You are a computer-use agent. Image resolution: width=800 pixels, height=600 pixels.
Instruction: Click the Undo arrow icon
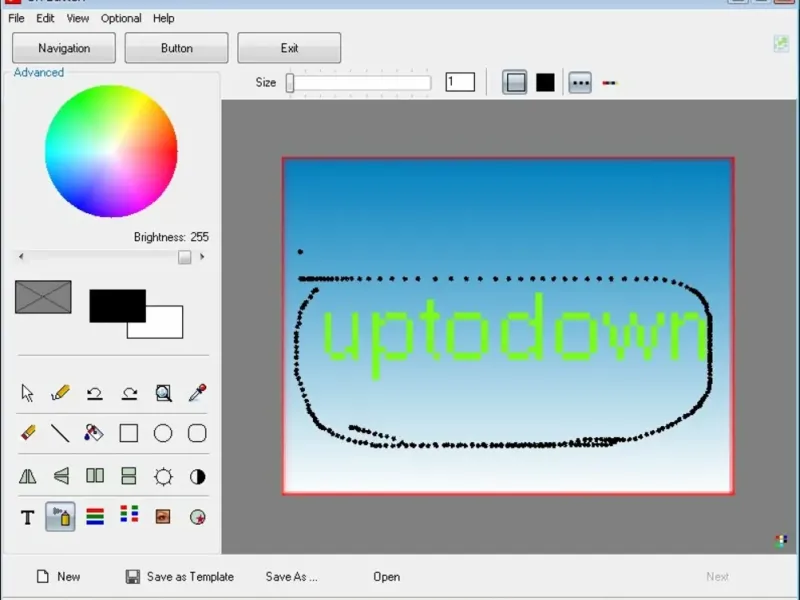(94, 393)
